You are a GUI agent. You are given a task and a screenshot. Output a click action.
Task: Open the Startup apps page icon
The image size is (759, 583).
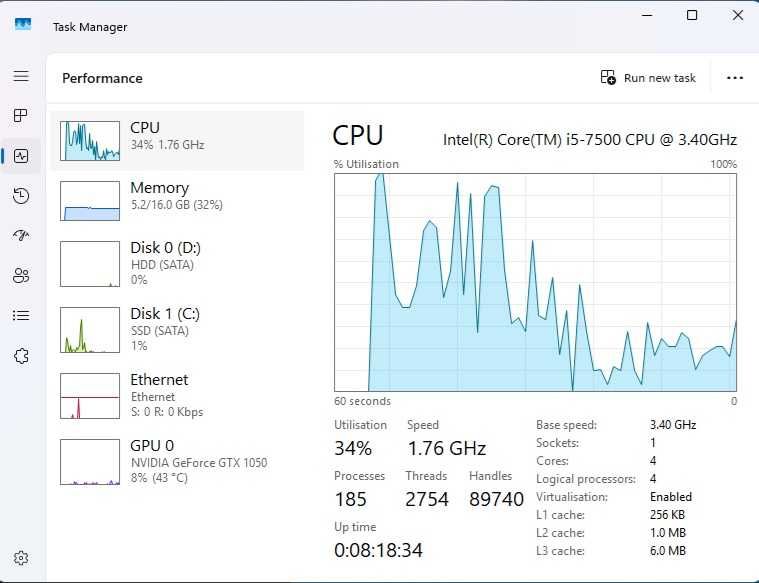[21, 236]
